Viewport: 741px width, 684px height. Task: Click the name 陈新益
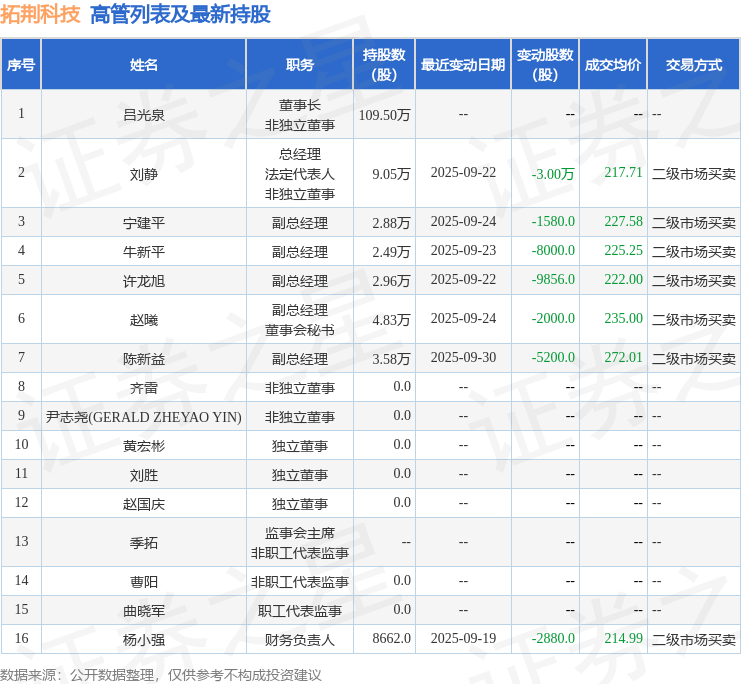[x=144, y=359]
